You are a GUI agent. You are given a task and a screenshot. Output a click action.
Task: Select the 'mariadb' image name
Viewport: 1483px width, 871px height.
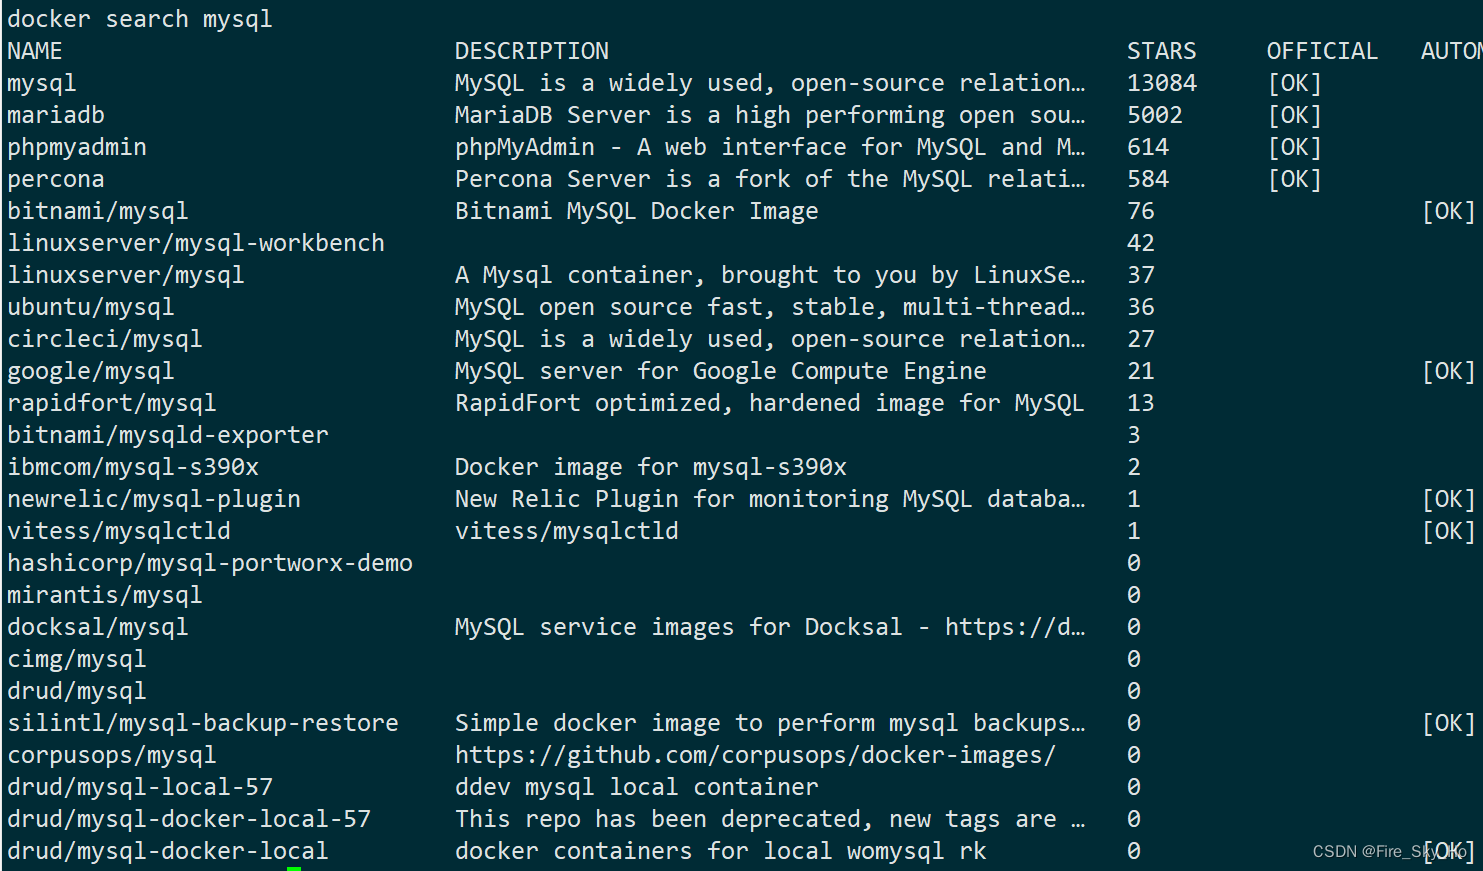point(56,115)
